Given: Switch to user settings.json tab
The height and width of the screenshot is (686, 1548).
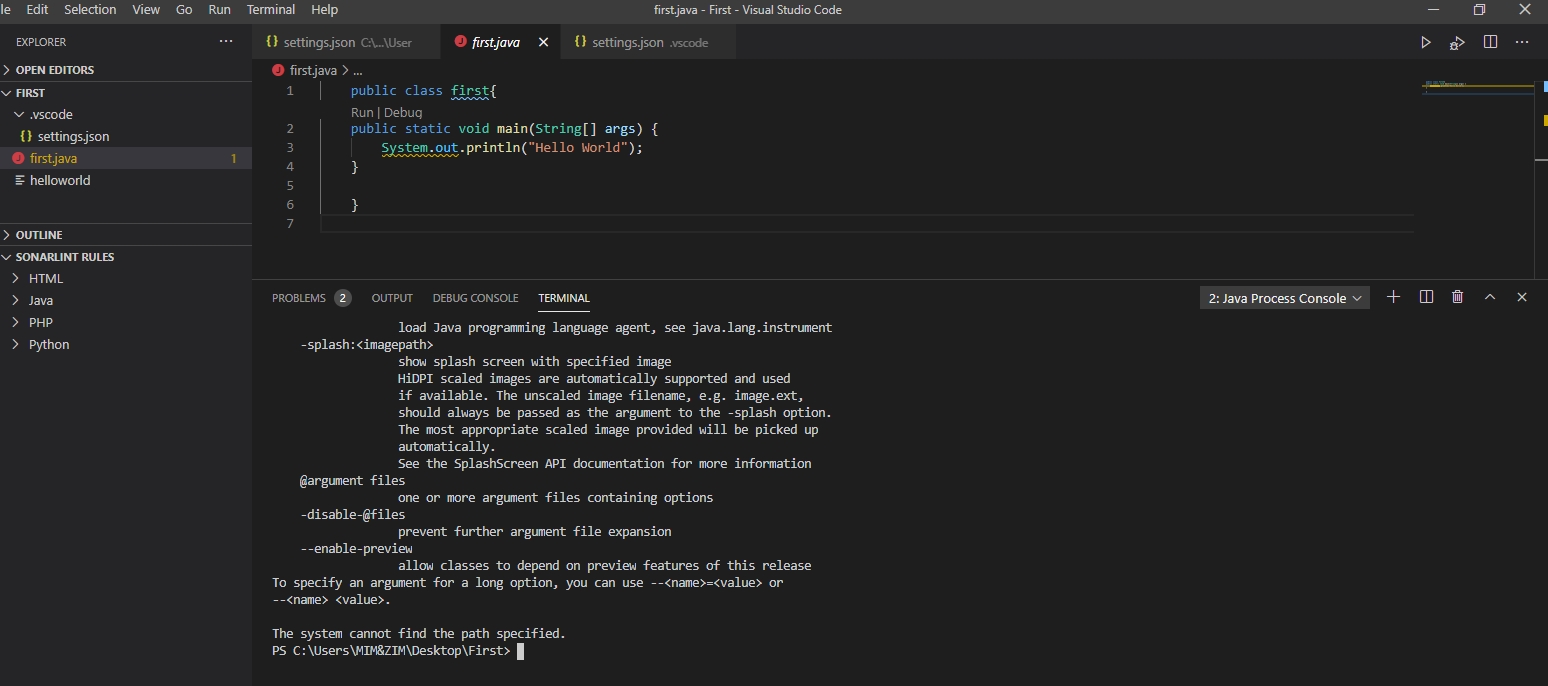Looking at the screenshot, I should [345, 42].
